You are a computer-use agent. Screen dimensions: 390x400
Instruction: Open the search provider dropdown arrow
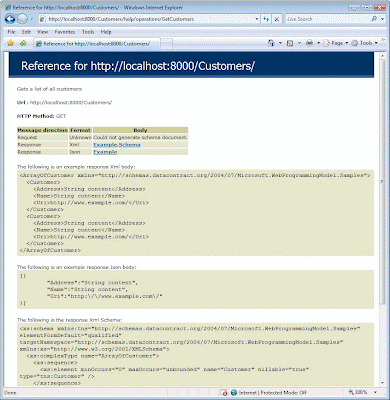click(382, 19)
